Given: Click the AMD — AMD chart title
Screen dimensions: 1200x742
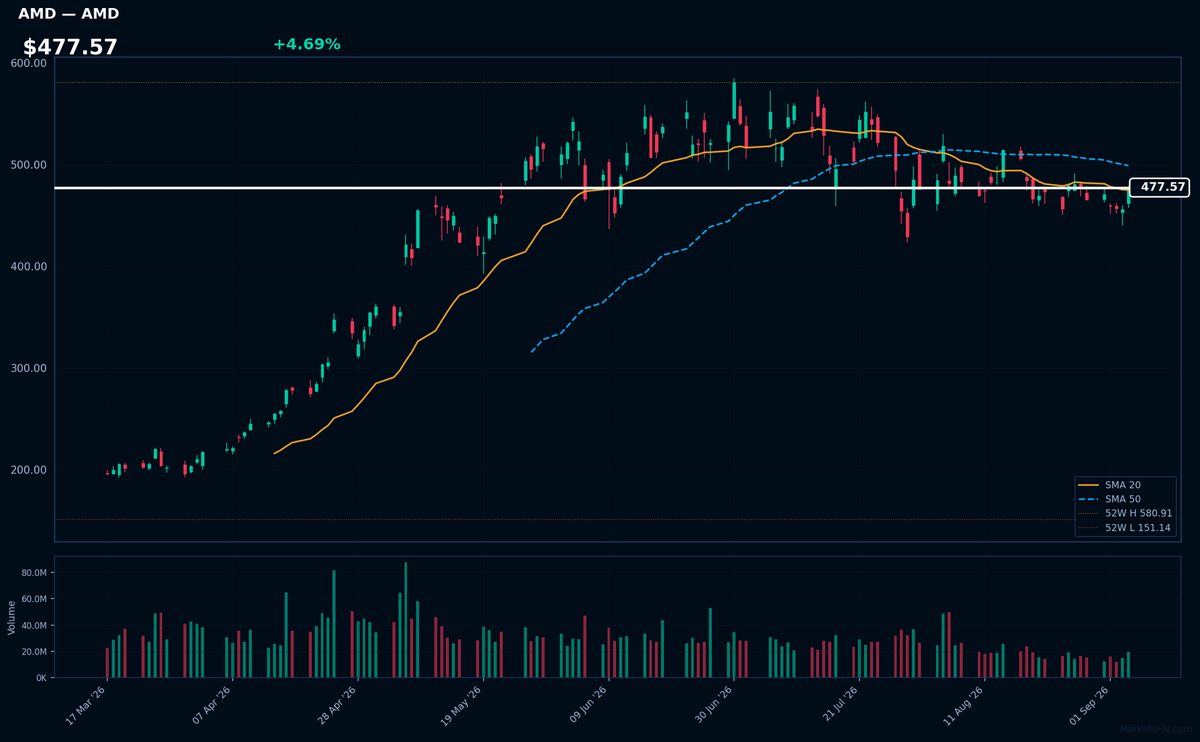Looking at the screenshot, I should pos(69,14).
